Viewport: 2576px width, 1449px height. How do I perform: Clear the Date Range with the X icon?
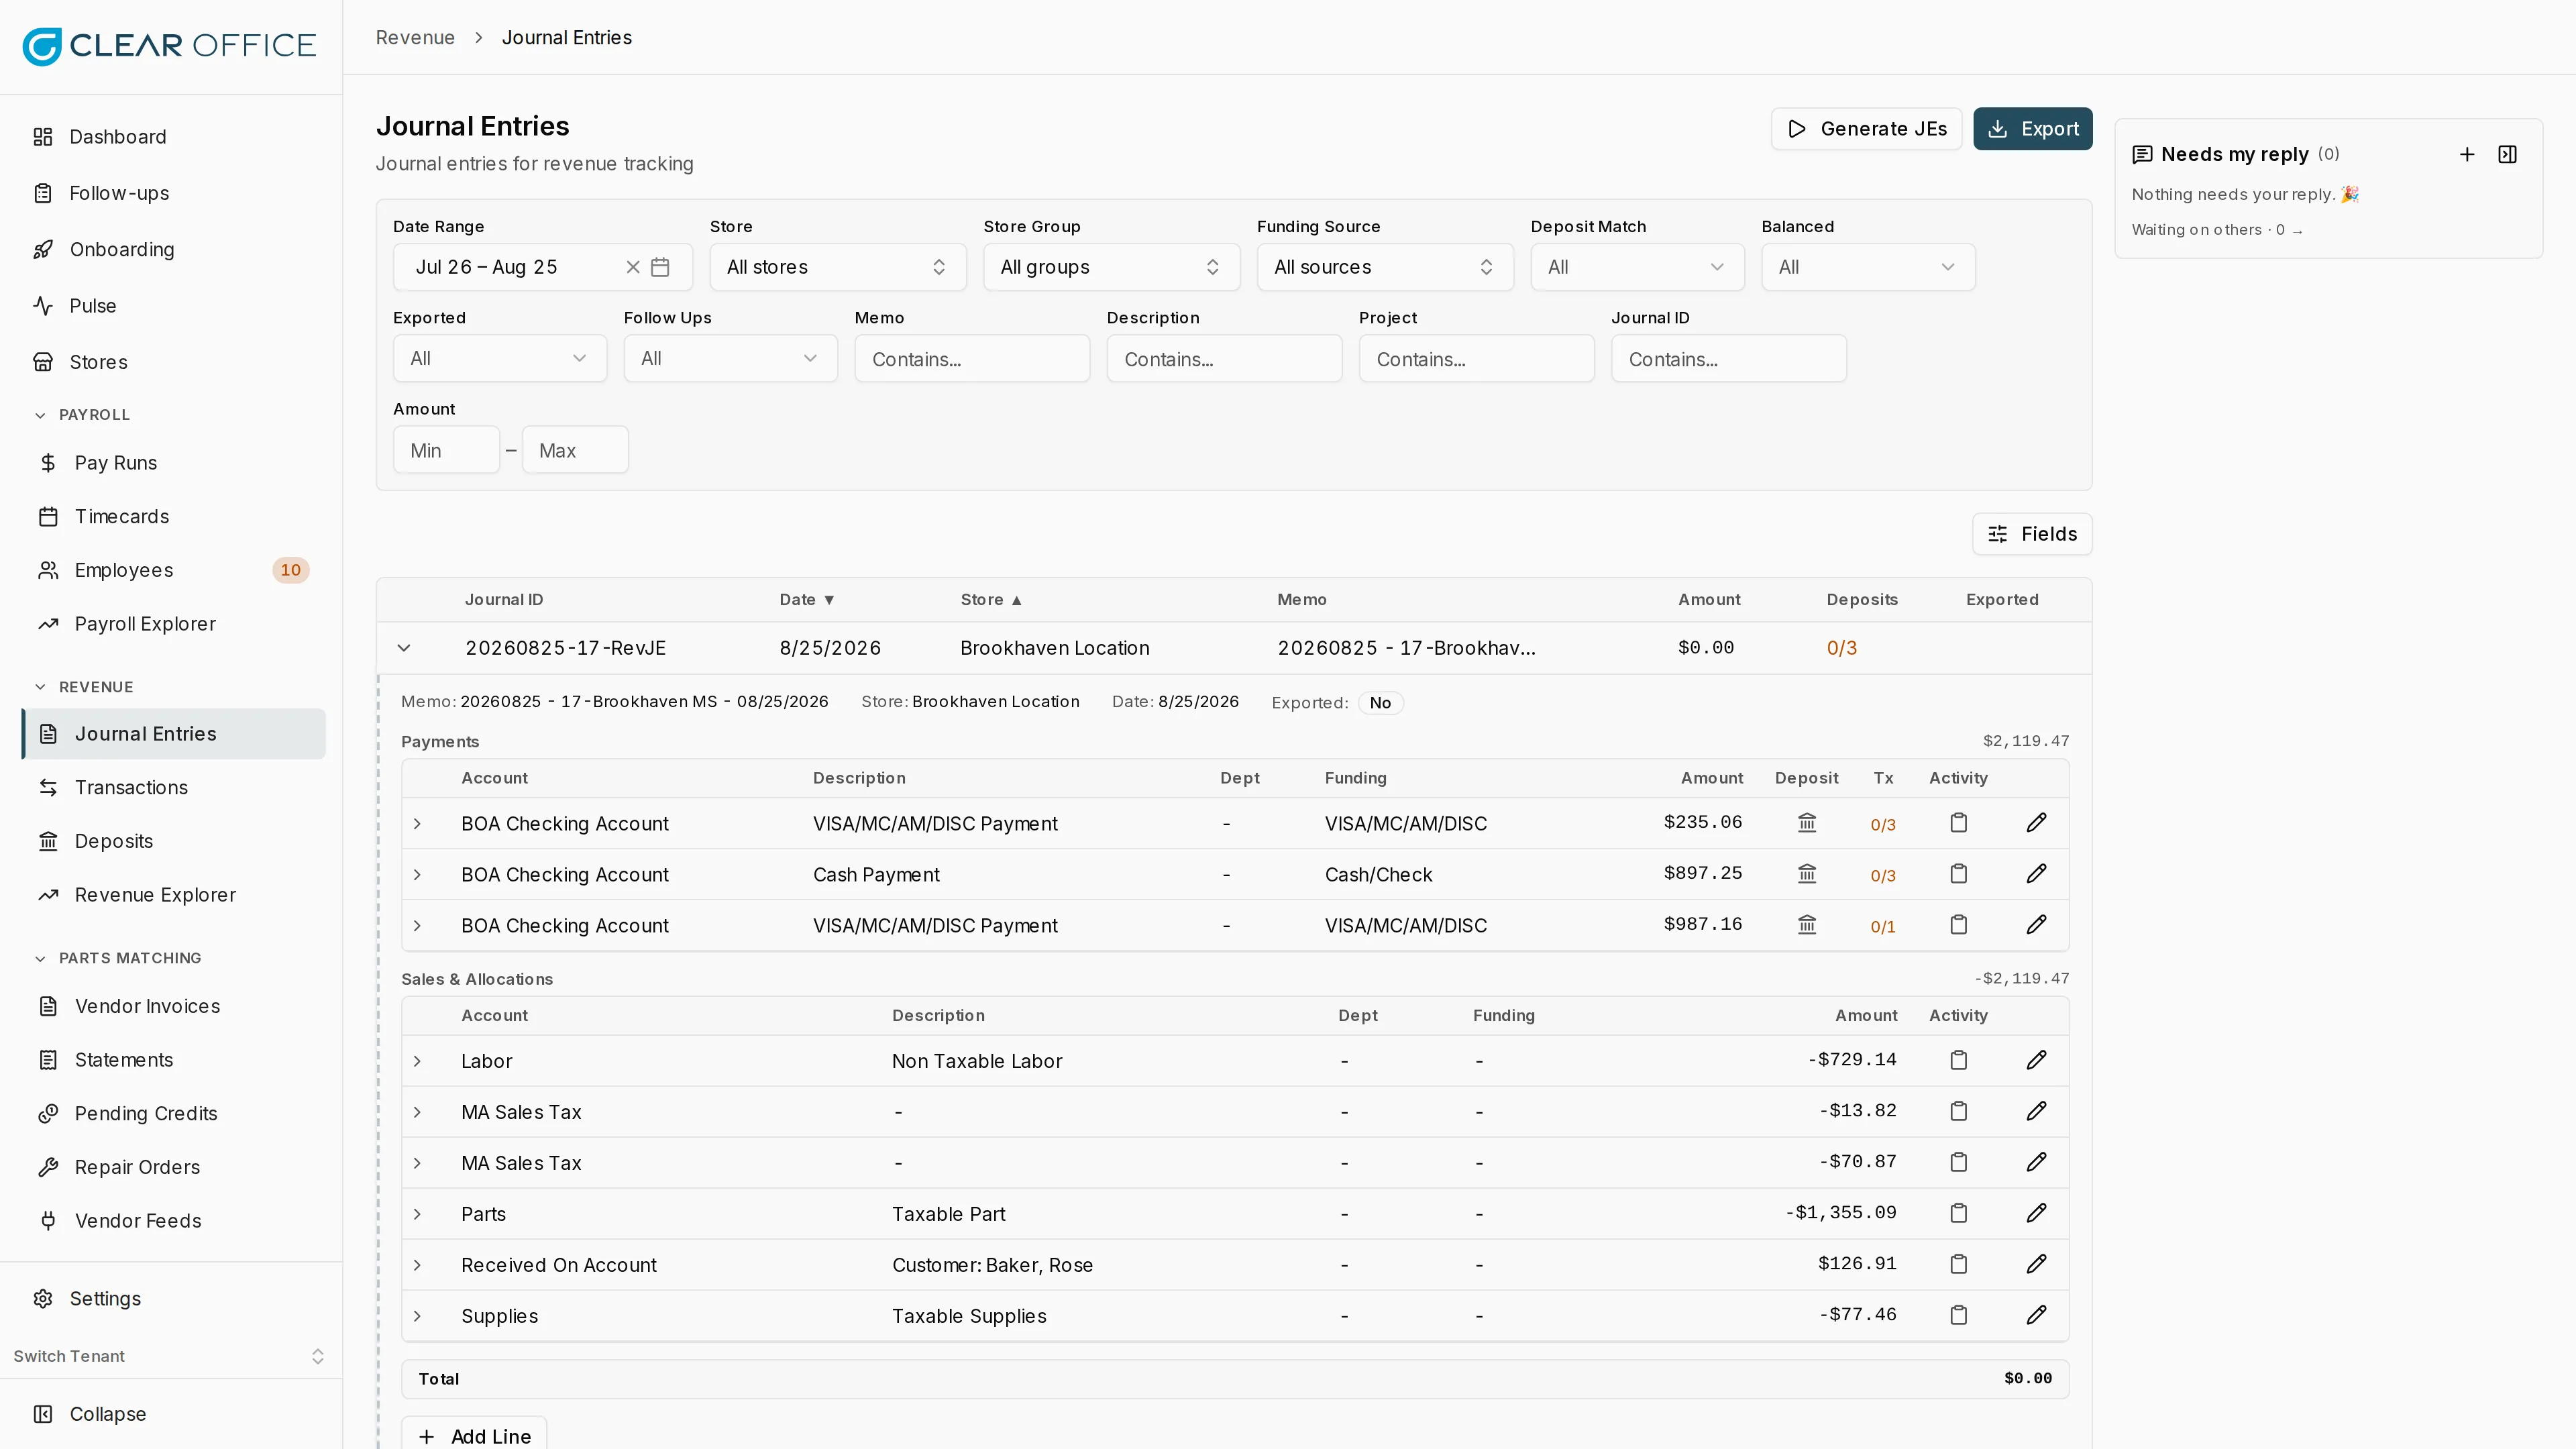pyautogui.click(x=632, y=267)
